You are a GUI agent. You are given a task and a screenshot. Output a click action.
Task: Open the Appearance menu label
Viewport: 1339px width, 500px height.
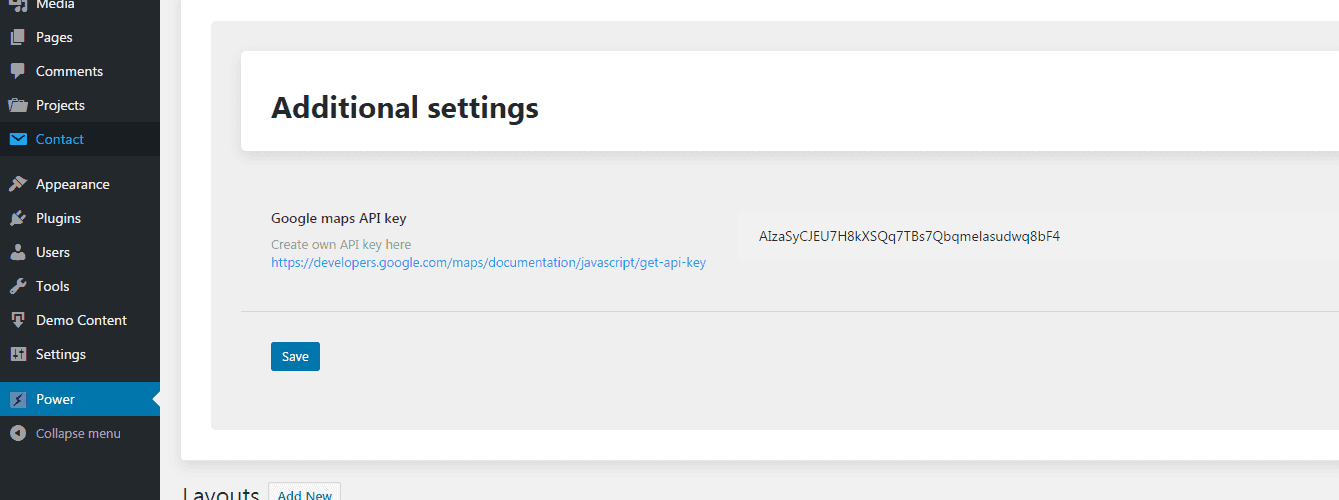[x=72, y=185]
